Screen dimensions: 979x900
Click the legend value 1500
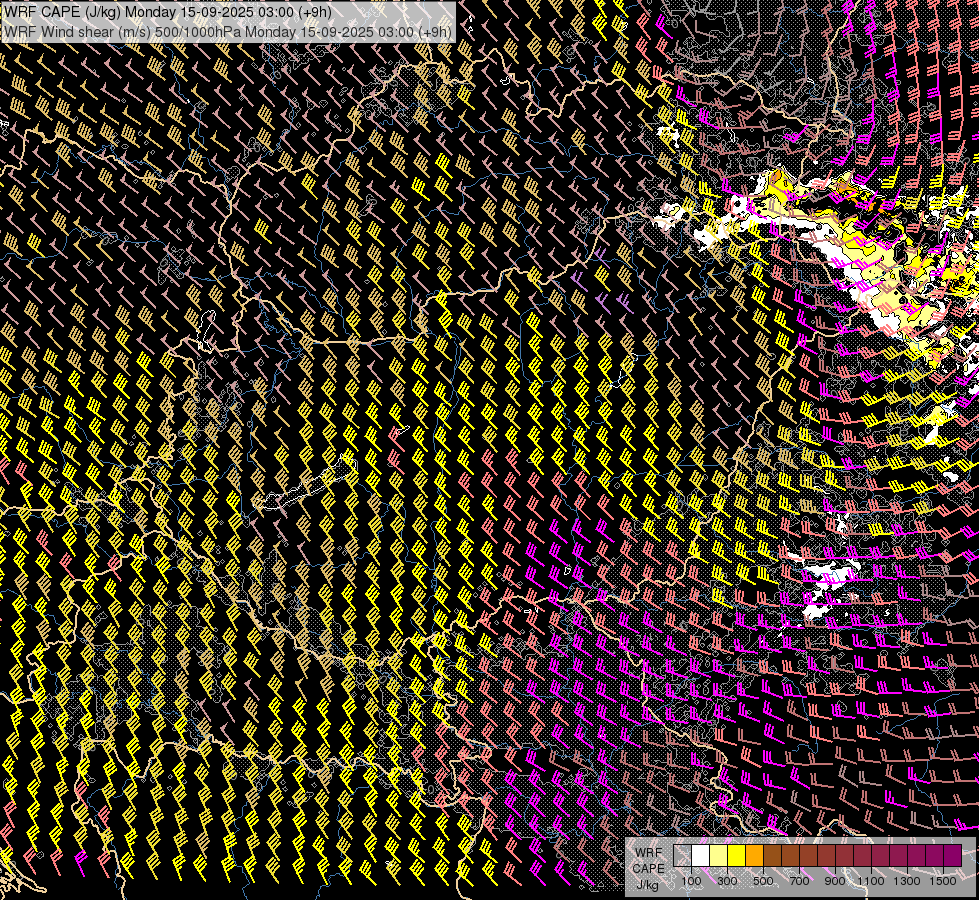coord(943,881)
